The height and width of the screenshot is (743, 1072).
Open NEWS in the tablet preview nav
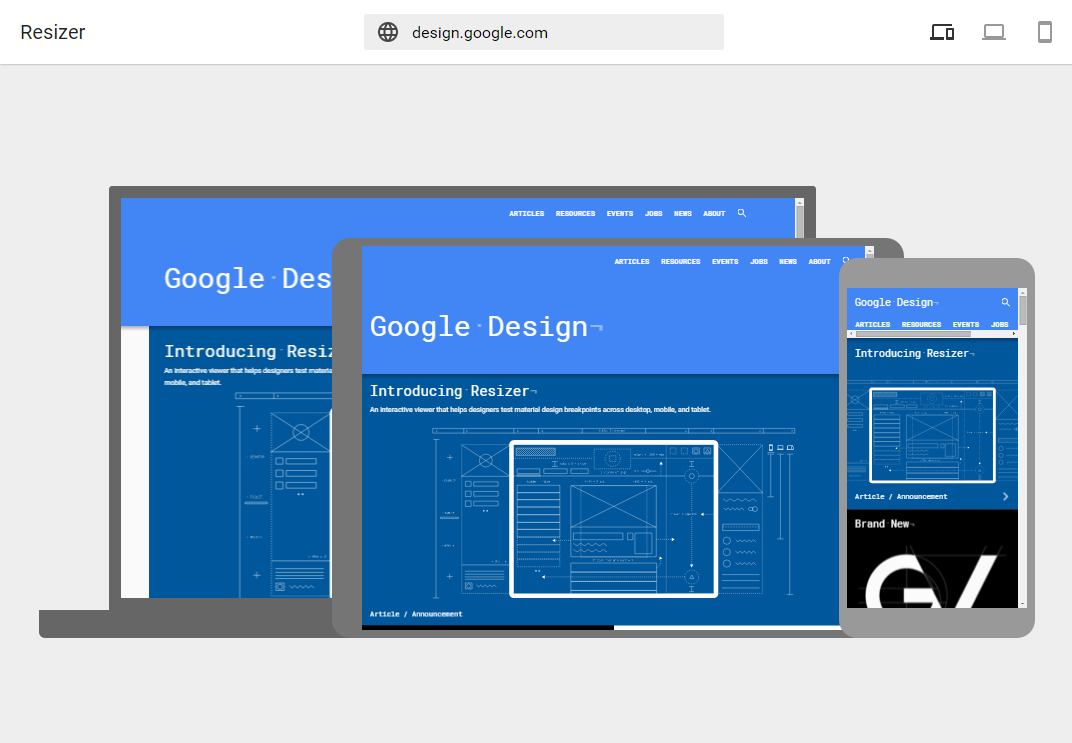[788, 262]
